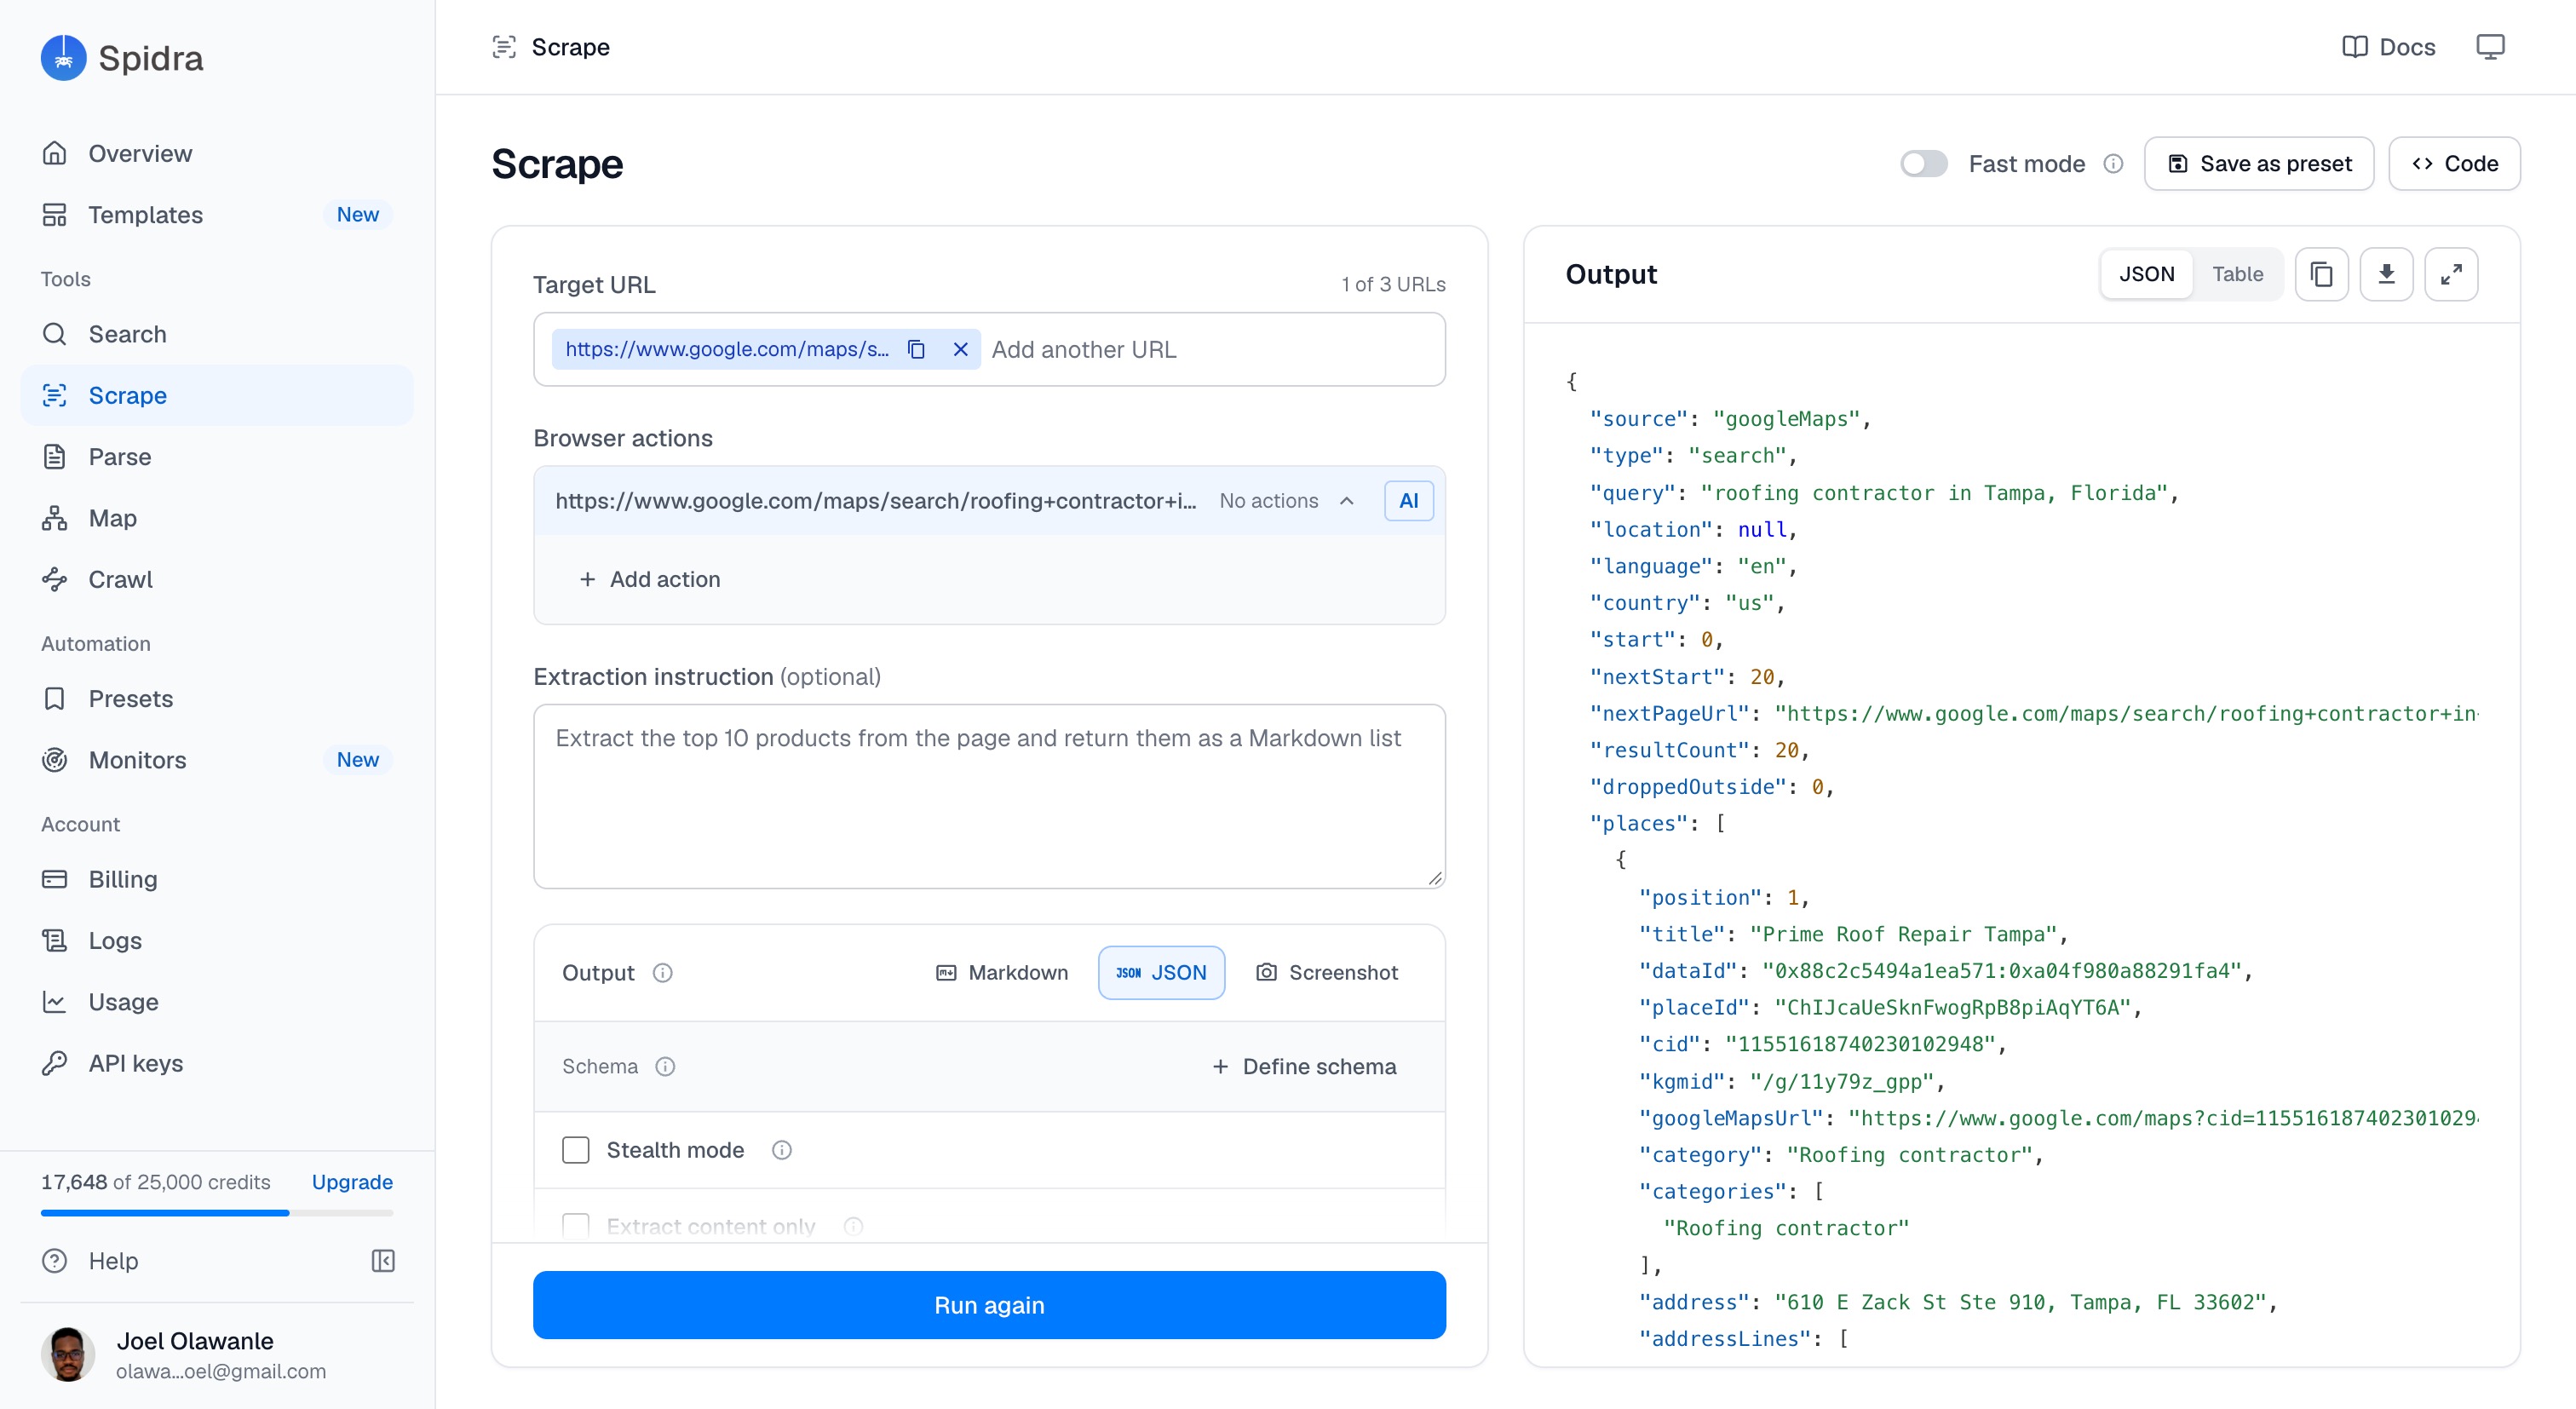
Task: Select Markdown output format
Action: (x=1002, y=973)
